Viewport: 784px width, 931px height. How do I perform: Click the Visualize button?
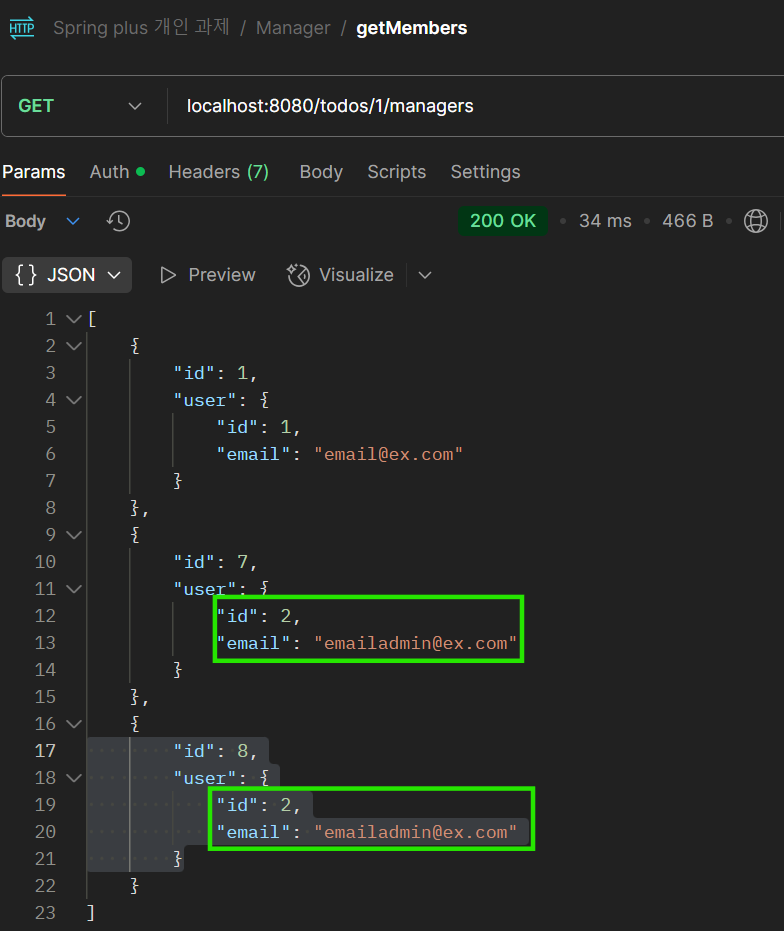tap(340, 275)
